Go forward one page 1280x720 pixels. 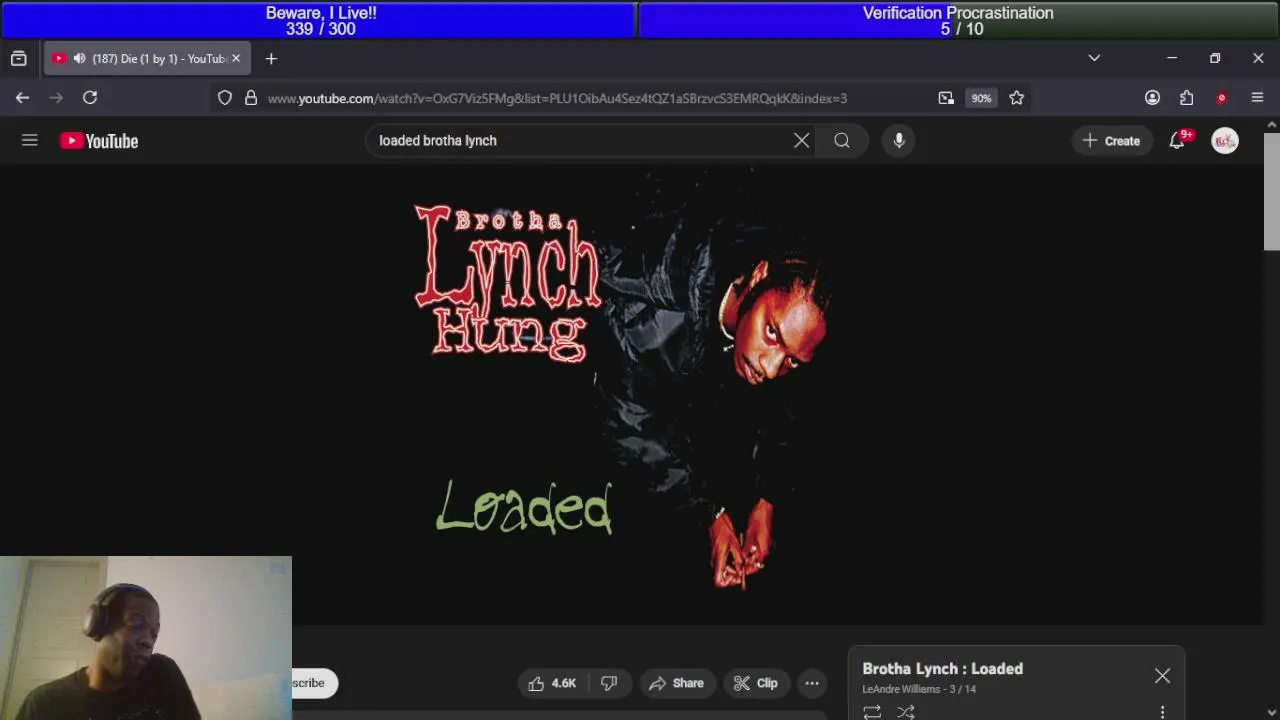tap(56, 98)
